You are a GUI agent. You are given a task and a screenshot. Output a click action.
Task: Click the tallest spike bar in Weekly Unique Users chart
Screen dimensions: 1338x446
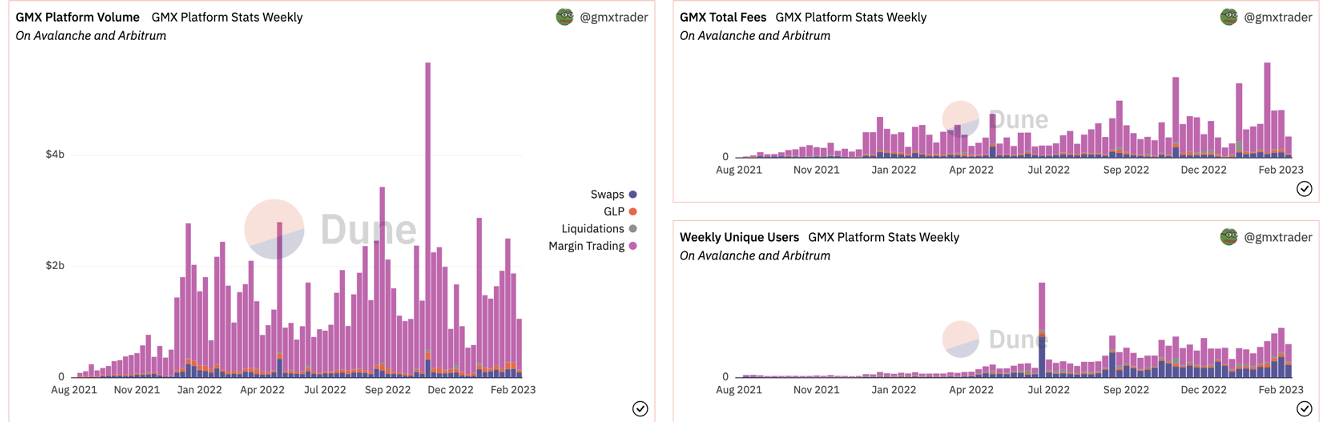tap(1042, 320)
